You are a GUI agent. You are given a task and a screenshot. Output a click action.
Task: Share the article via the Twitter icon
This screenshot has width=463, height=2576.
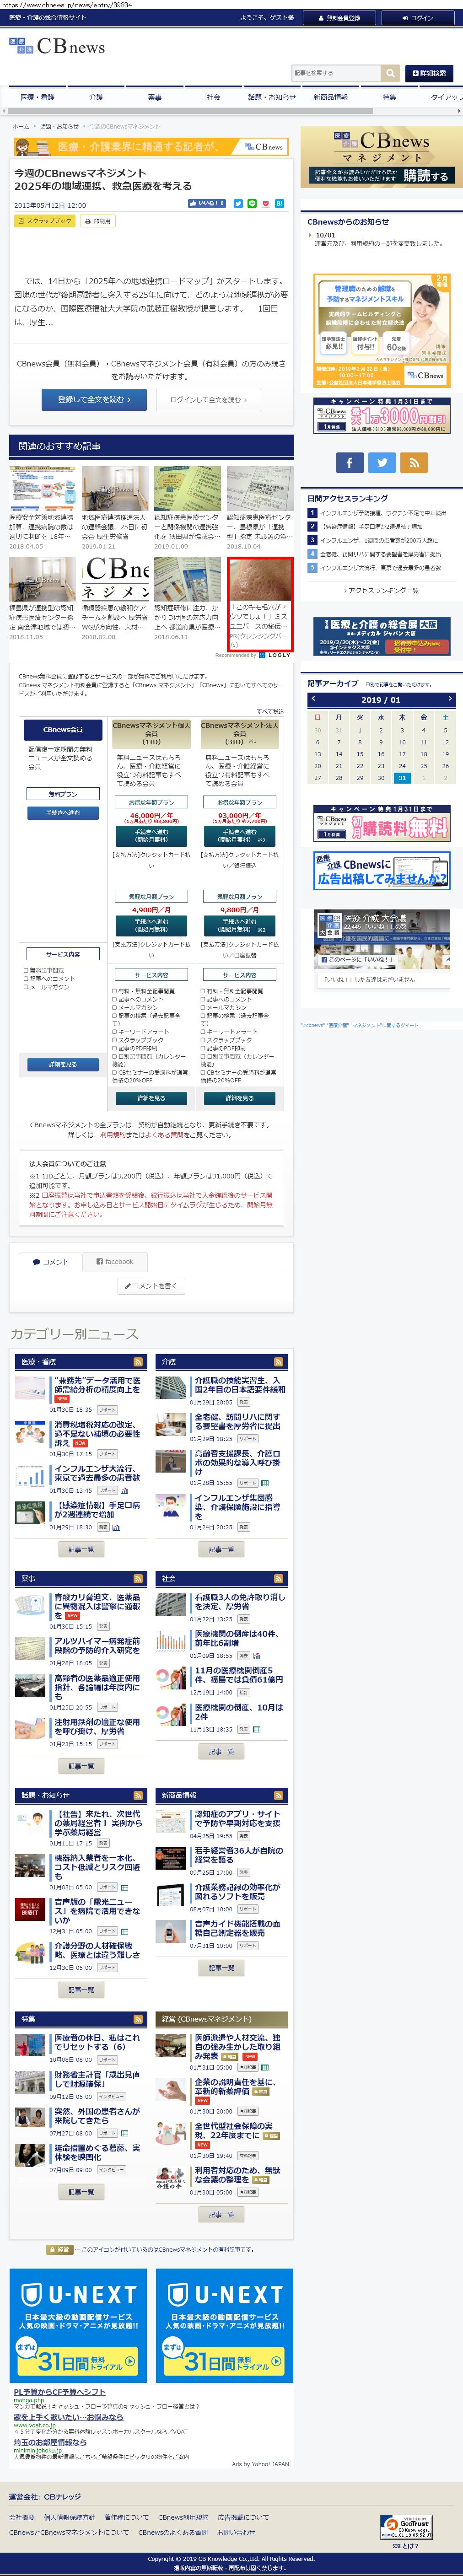point(238,204)
